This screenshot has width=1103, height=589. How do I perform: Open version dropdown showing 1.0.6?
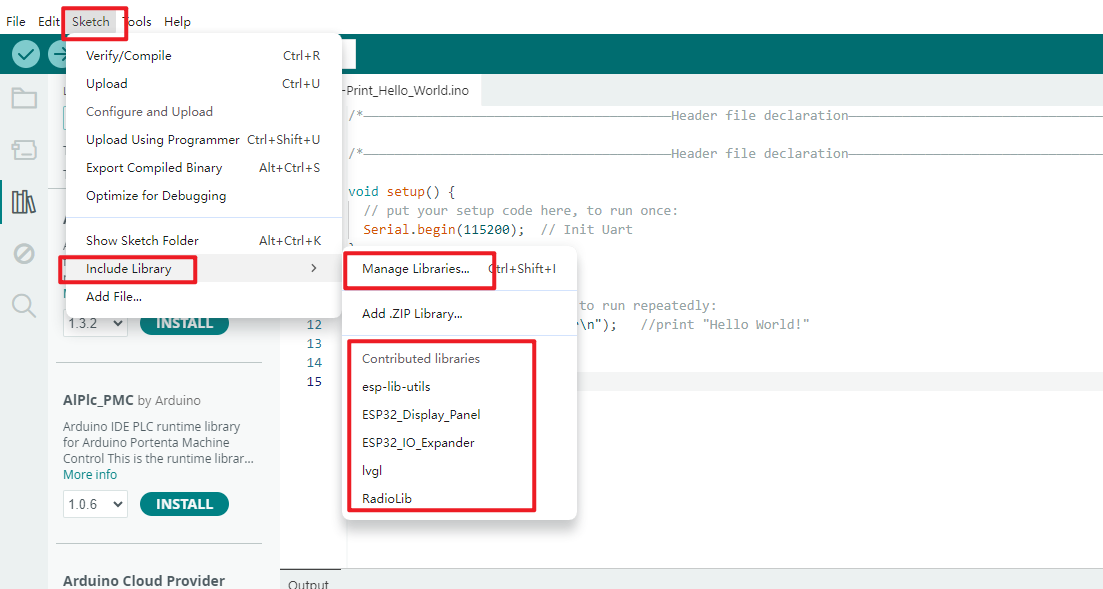point(95,504)
